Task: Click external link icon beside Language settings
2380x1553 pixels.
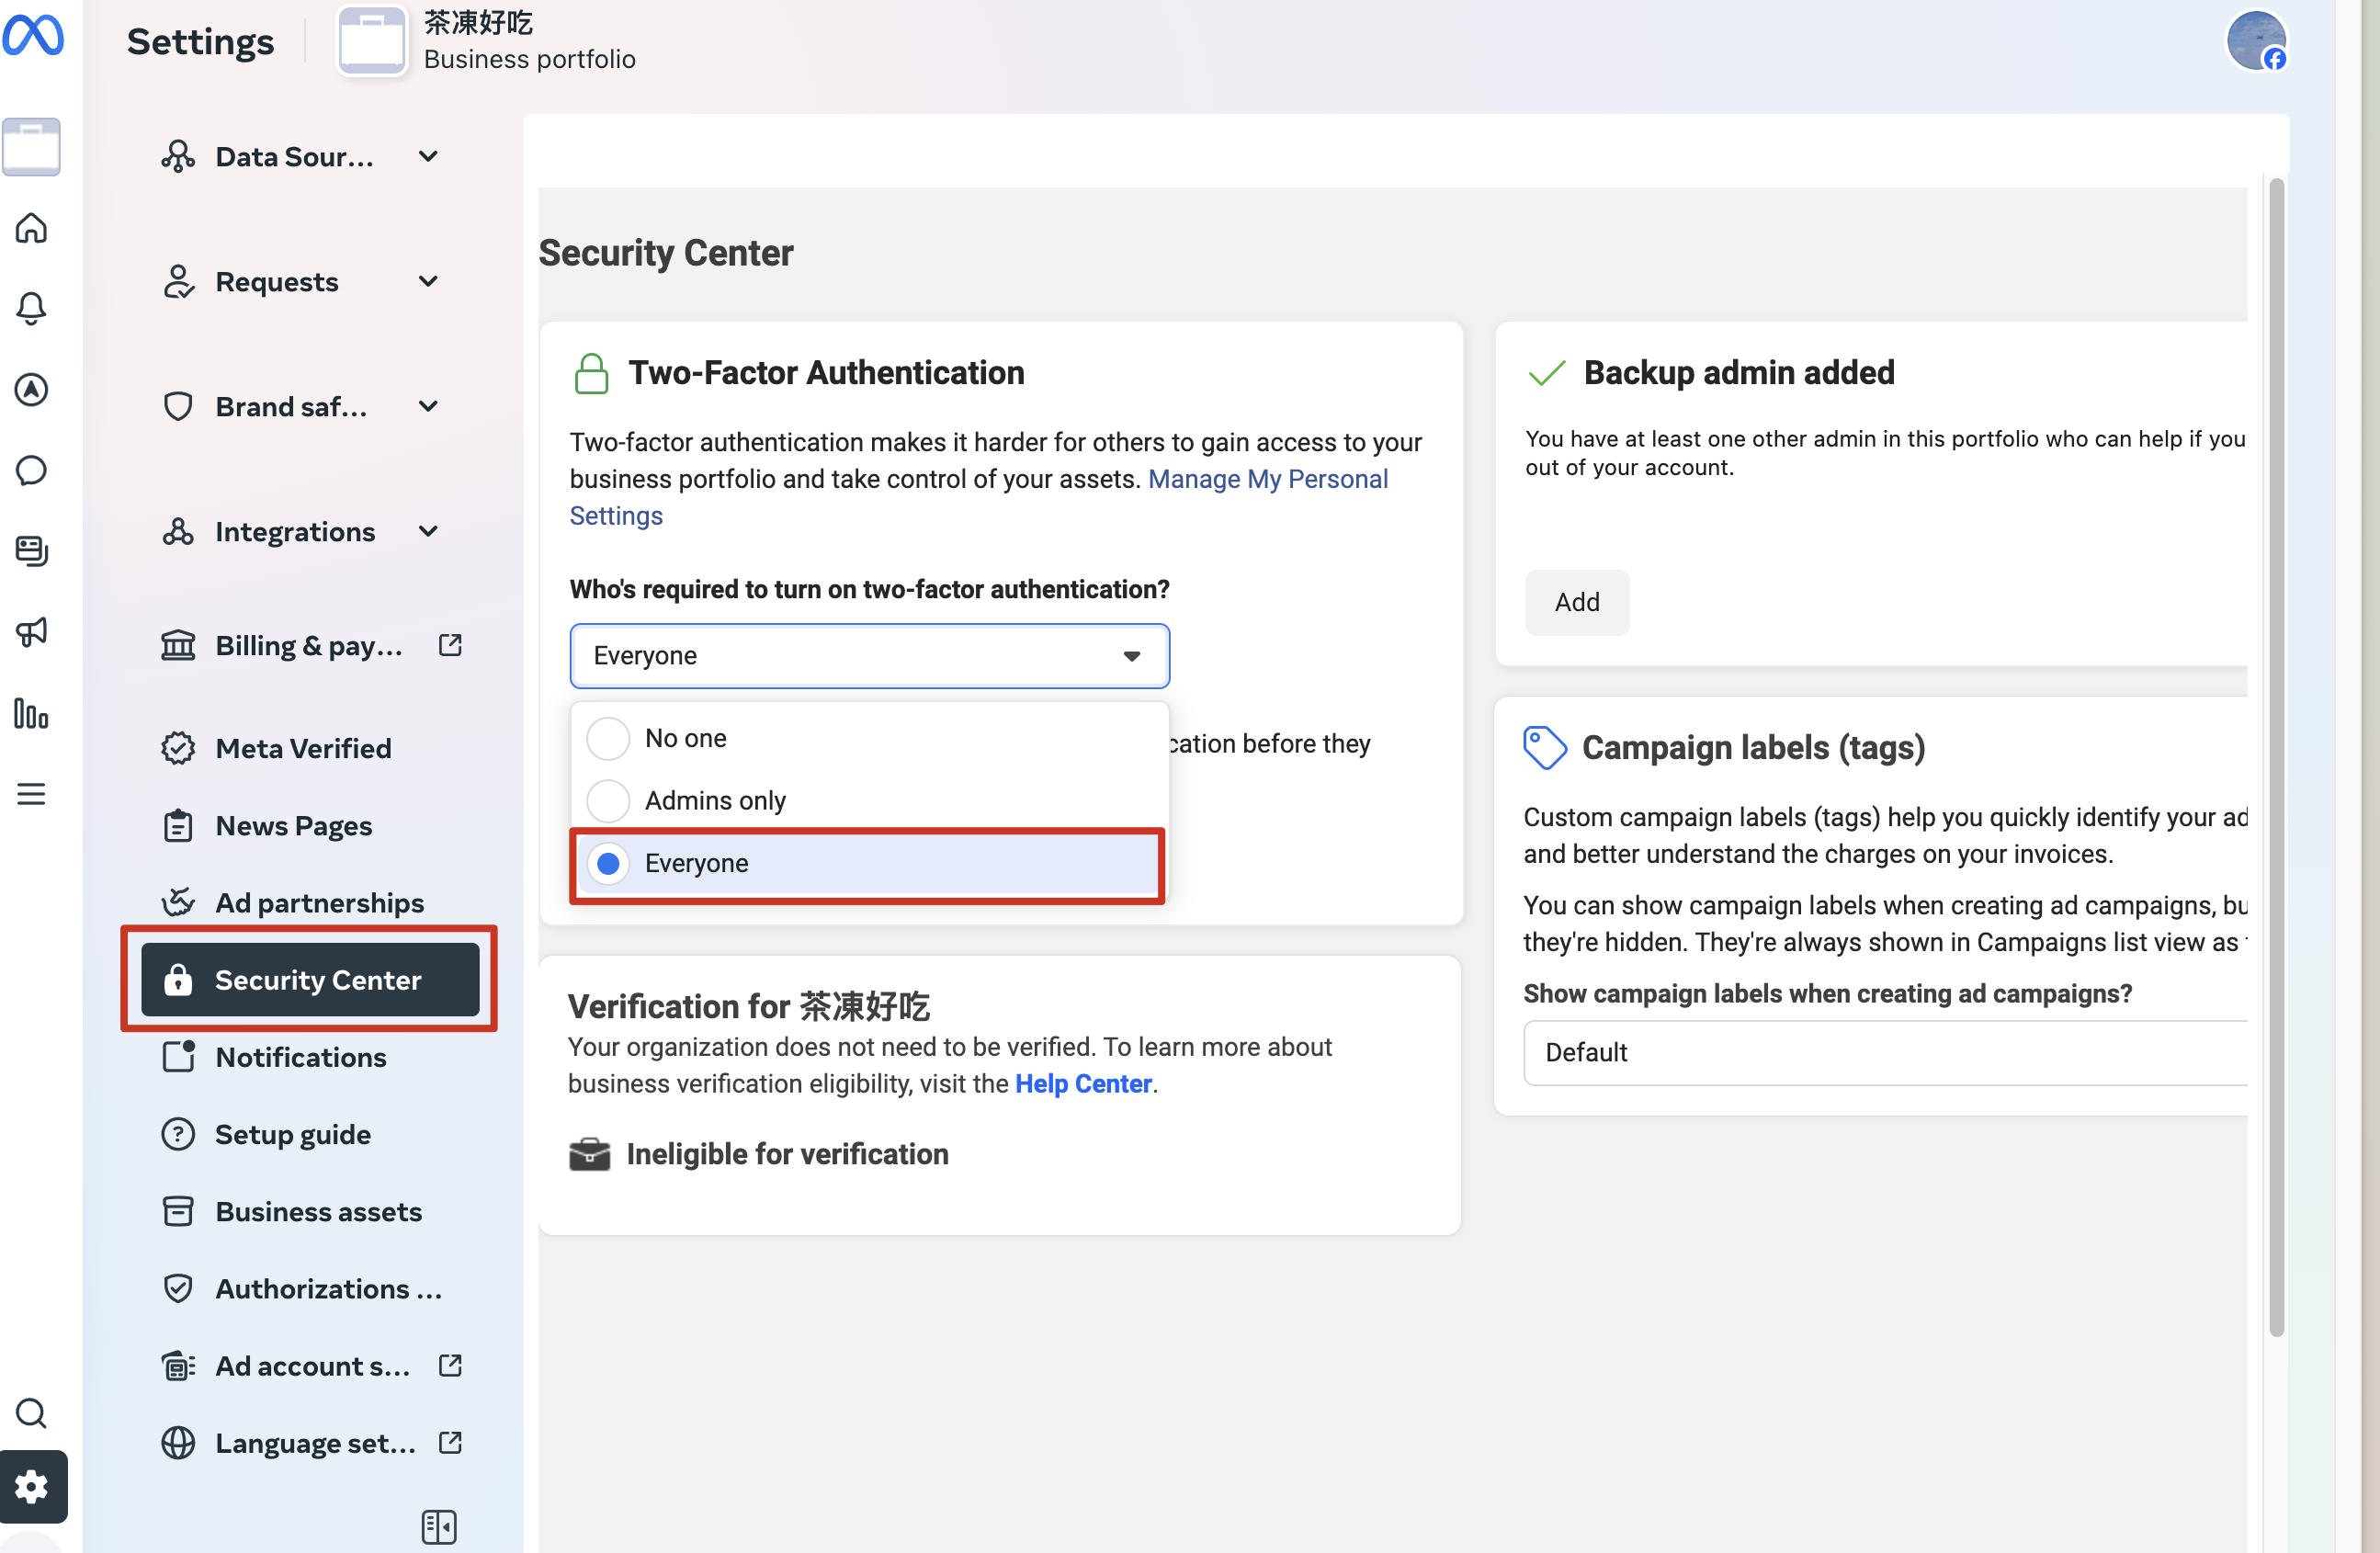Action: point(450,1442)
